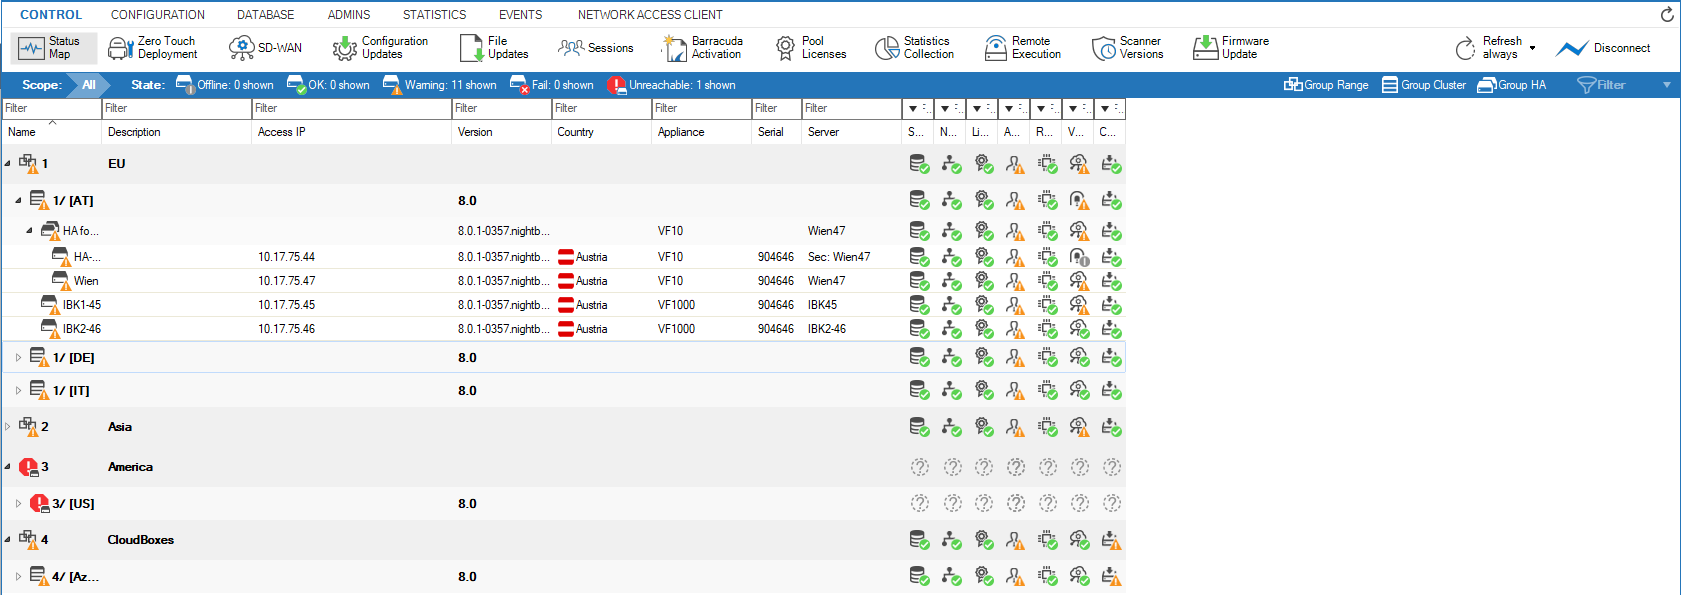Image resolution: width=1681 pixels, height=595 pixels.
Task: Toggle the Fail state filter
Action: (552, 85)
